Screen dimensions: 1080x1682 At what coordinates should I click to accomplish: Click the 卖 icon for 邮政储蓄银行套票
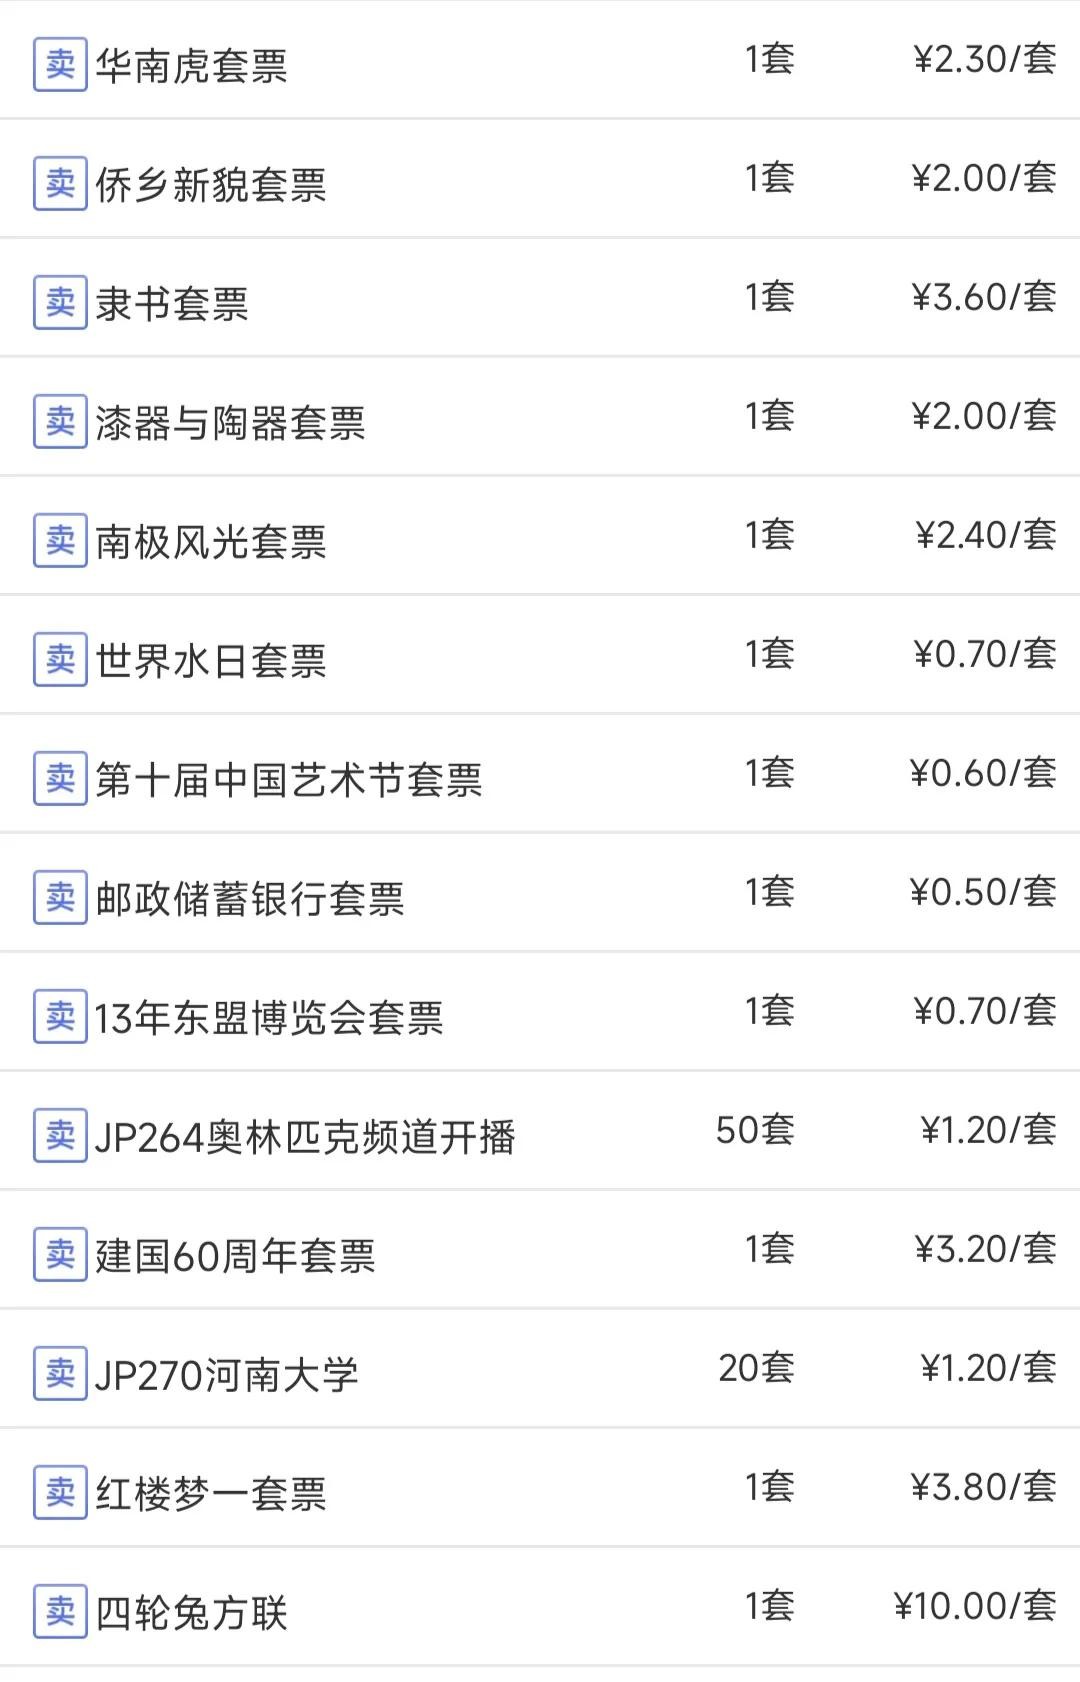pos(60,898)
